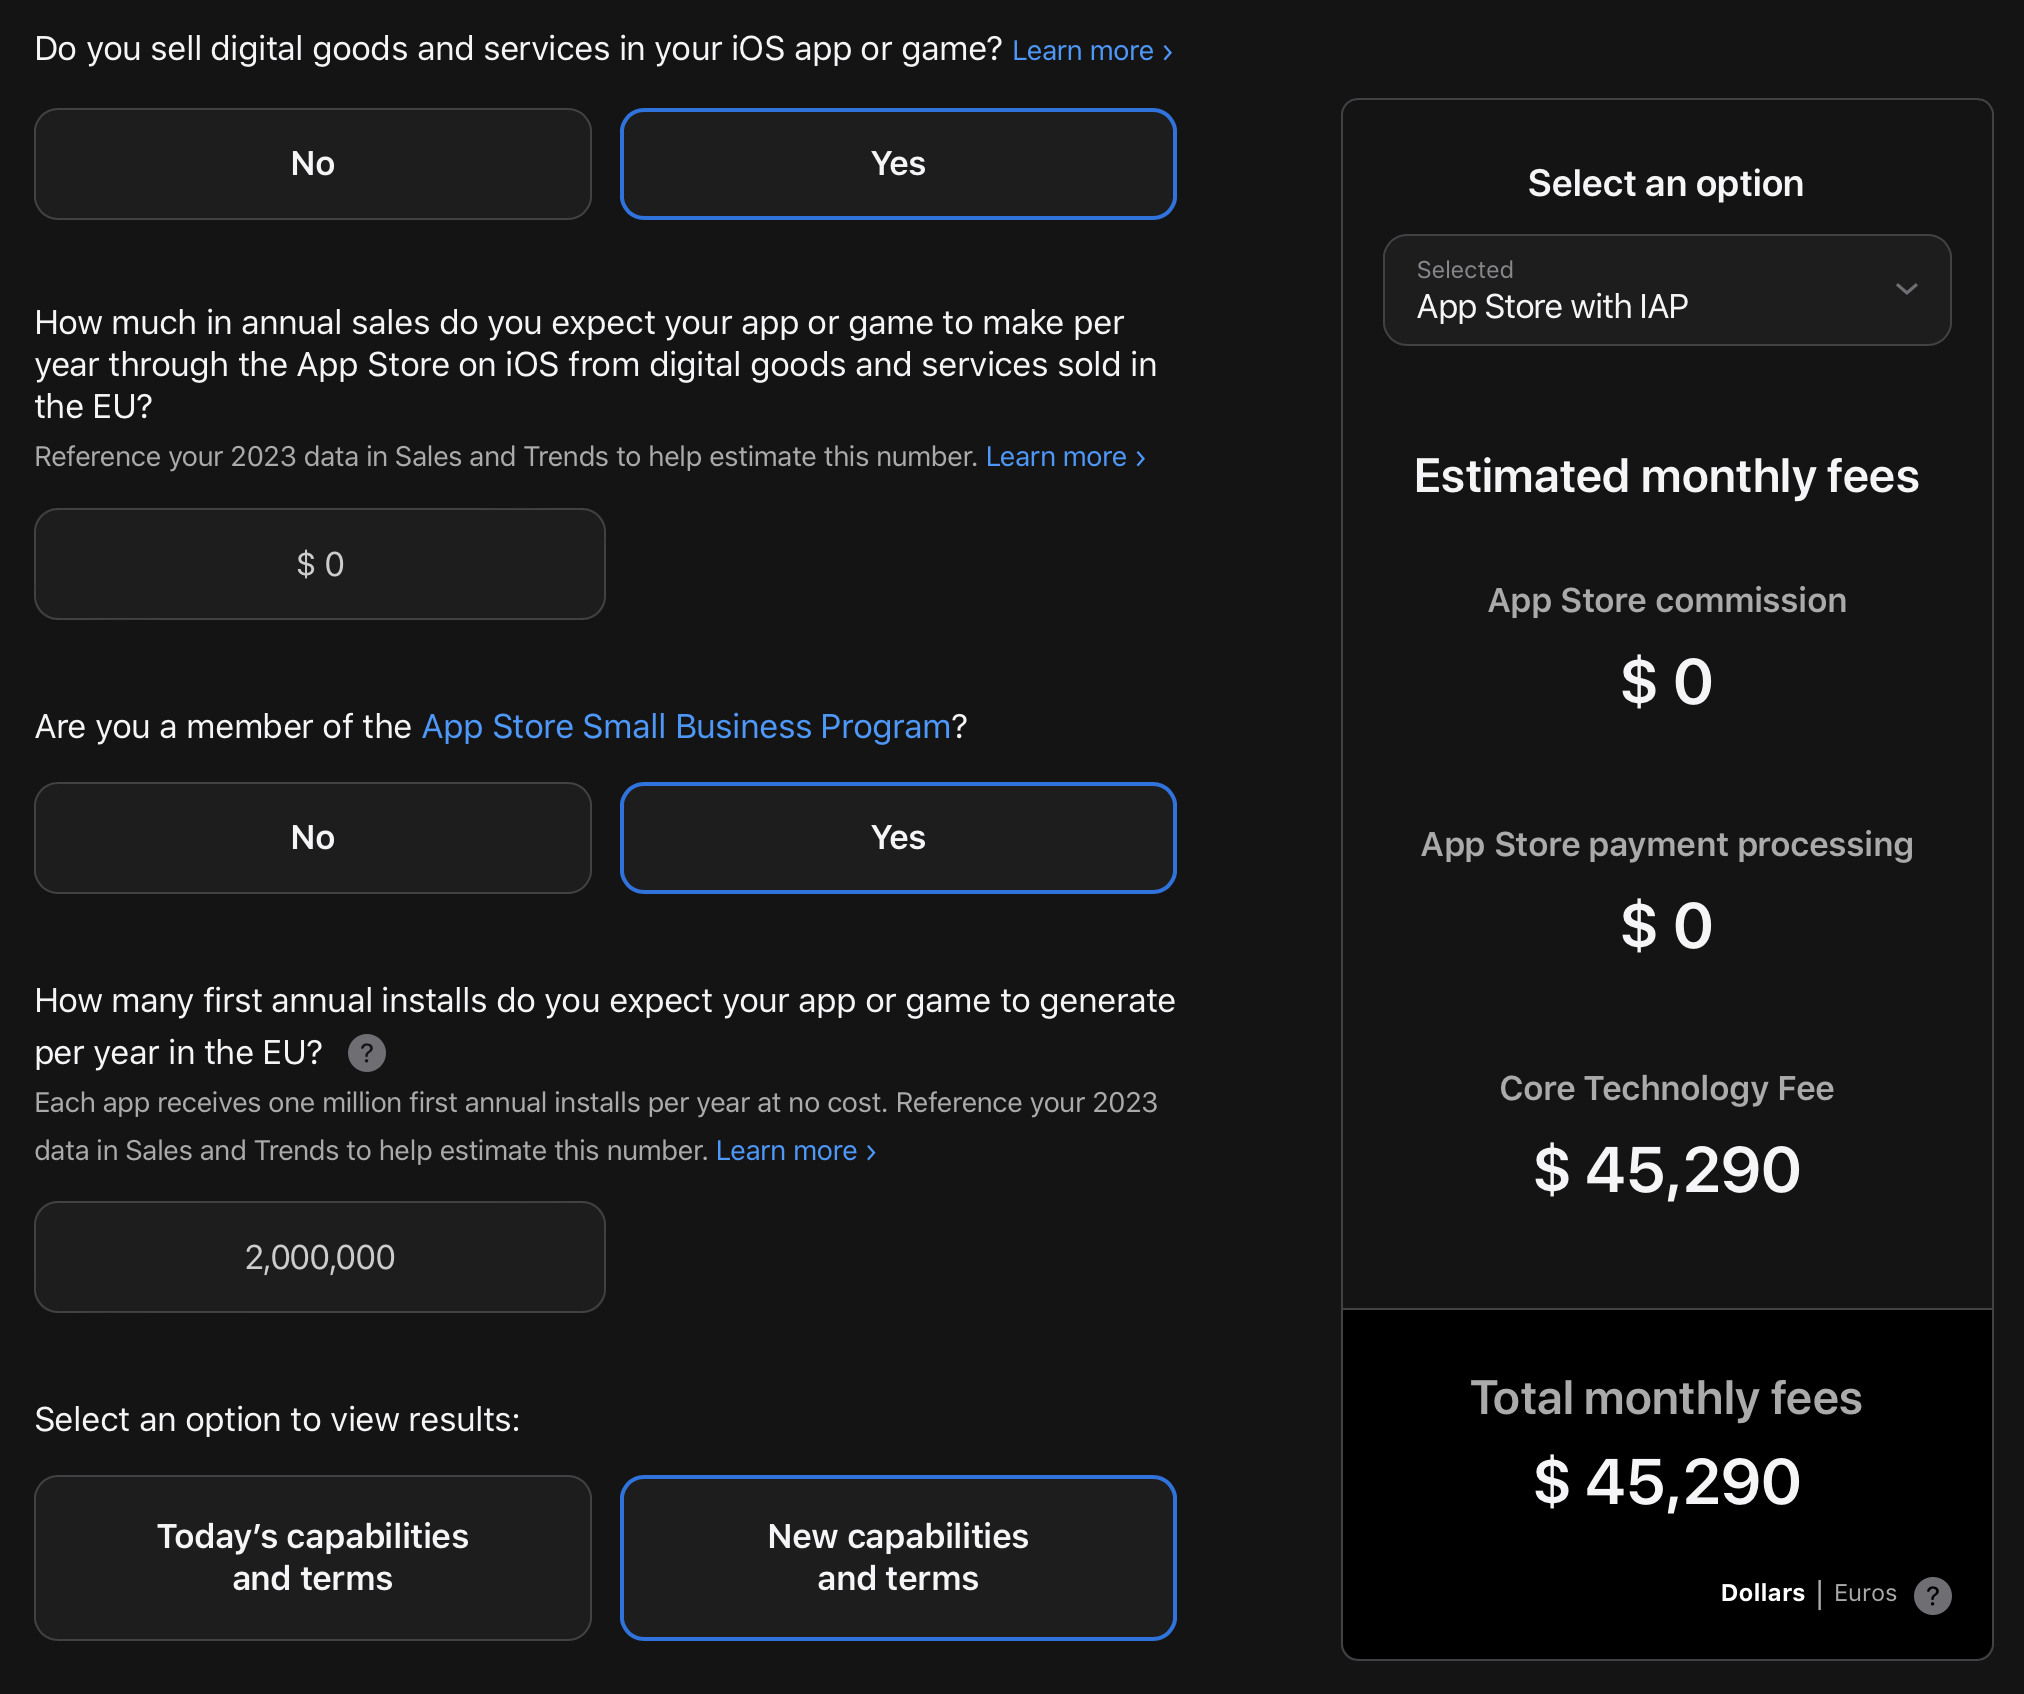2024x1694 pixels.
Task: Select New capabilities and terms option
Action: tap(897, 1557)
